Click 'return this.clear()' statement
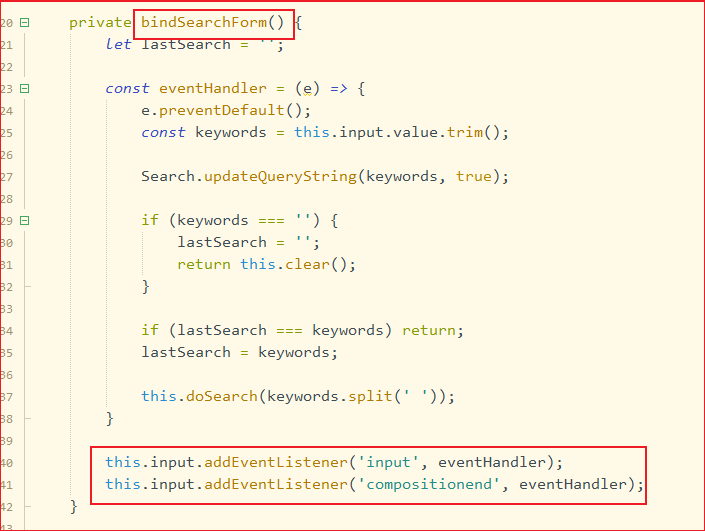Screen dimensions: 705x531 (266, 265)
